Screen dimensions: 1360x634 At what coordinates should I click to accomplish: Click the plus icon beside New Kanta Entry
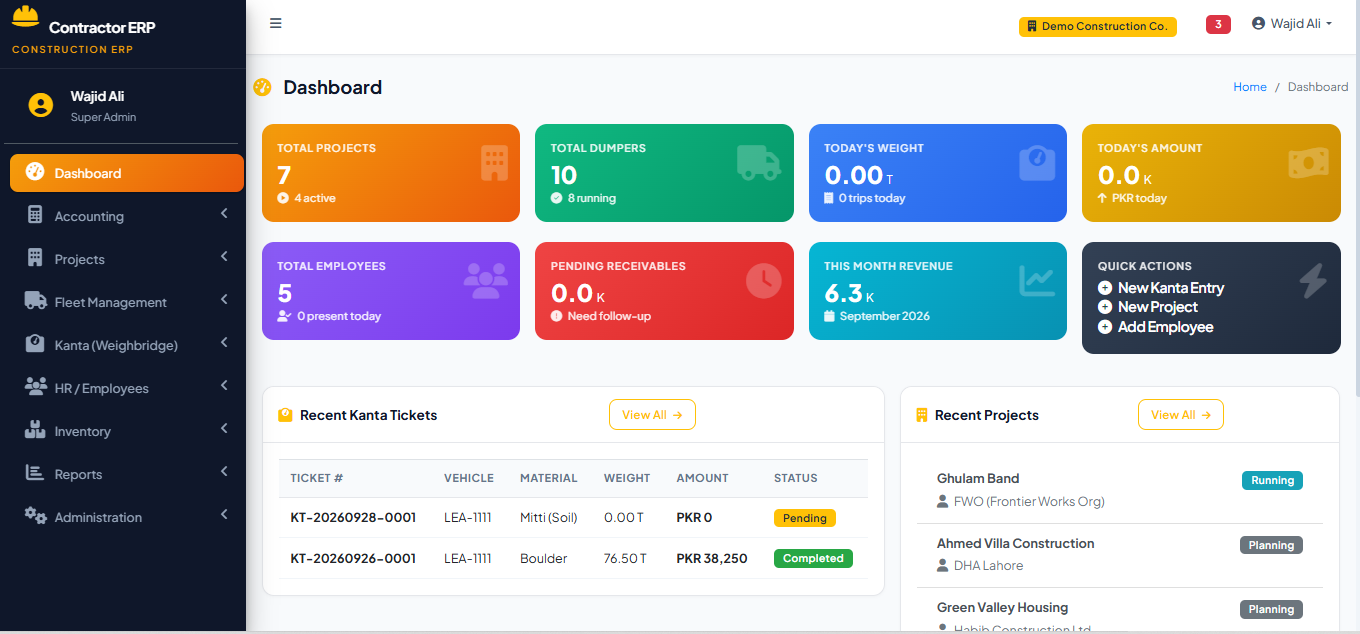pos(1105,288)
